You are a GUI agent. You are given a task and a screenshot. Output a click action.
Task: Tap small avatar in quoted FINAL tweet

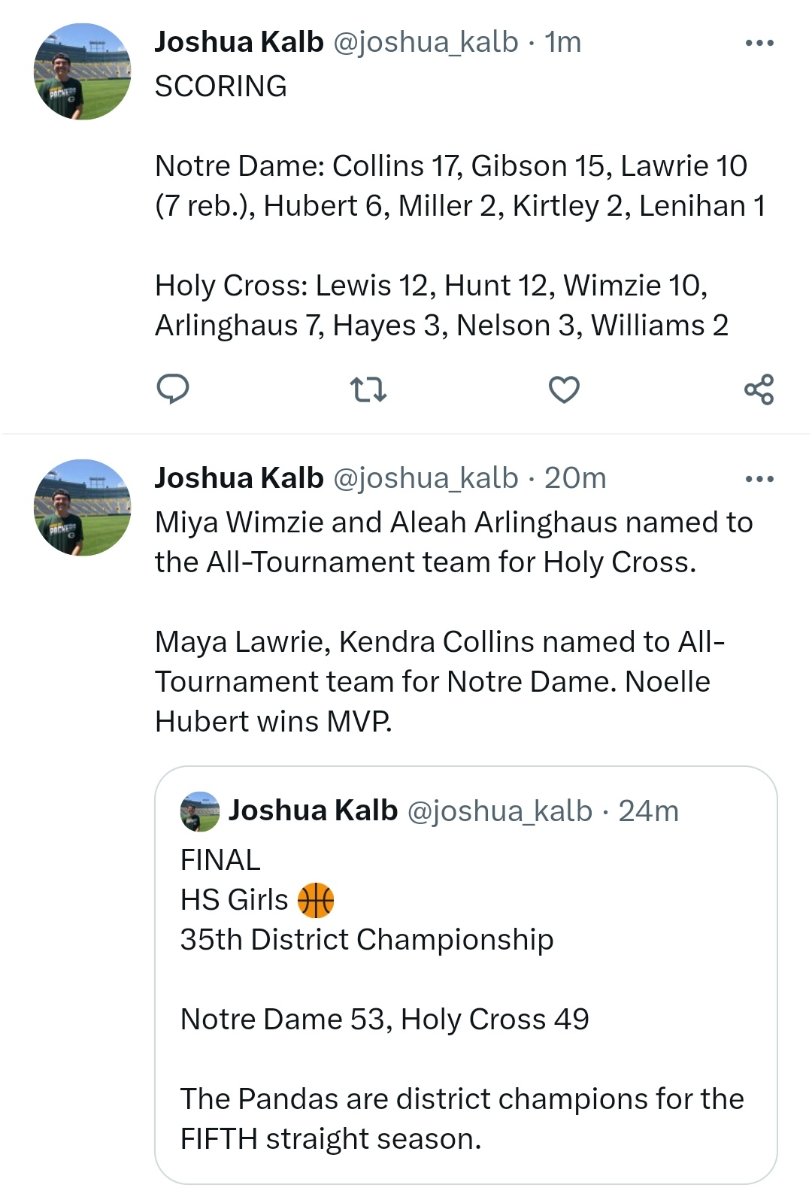pyautogui.click(x=200, y=811)
